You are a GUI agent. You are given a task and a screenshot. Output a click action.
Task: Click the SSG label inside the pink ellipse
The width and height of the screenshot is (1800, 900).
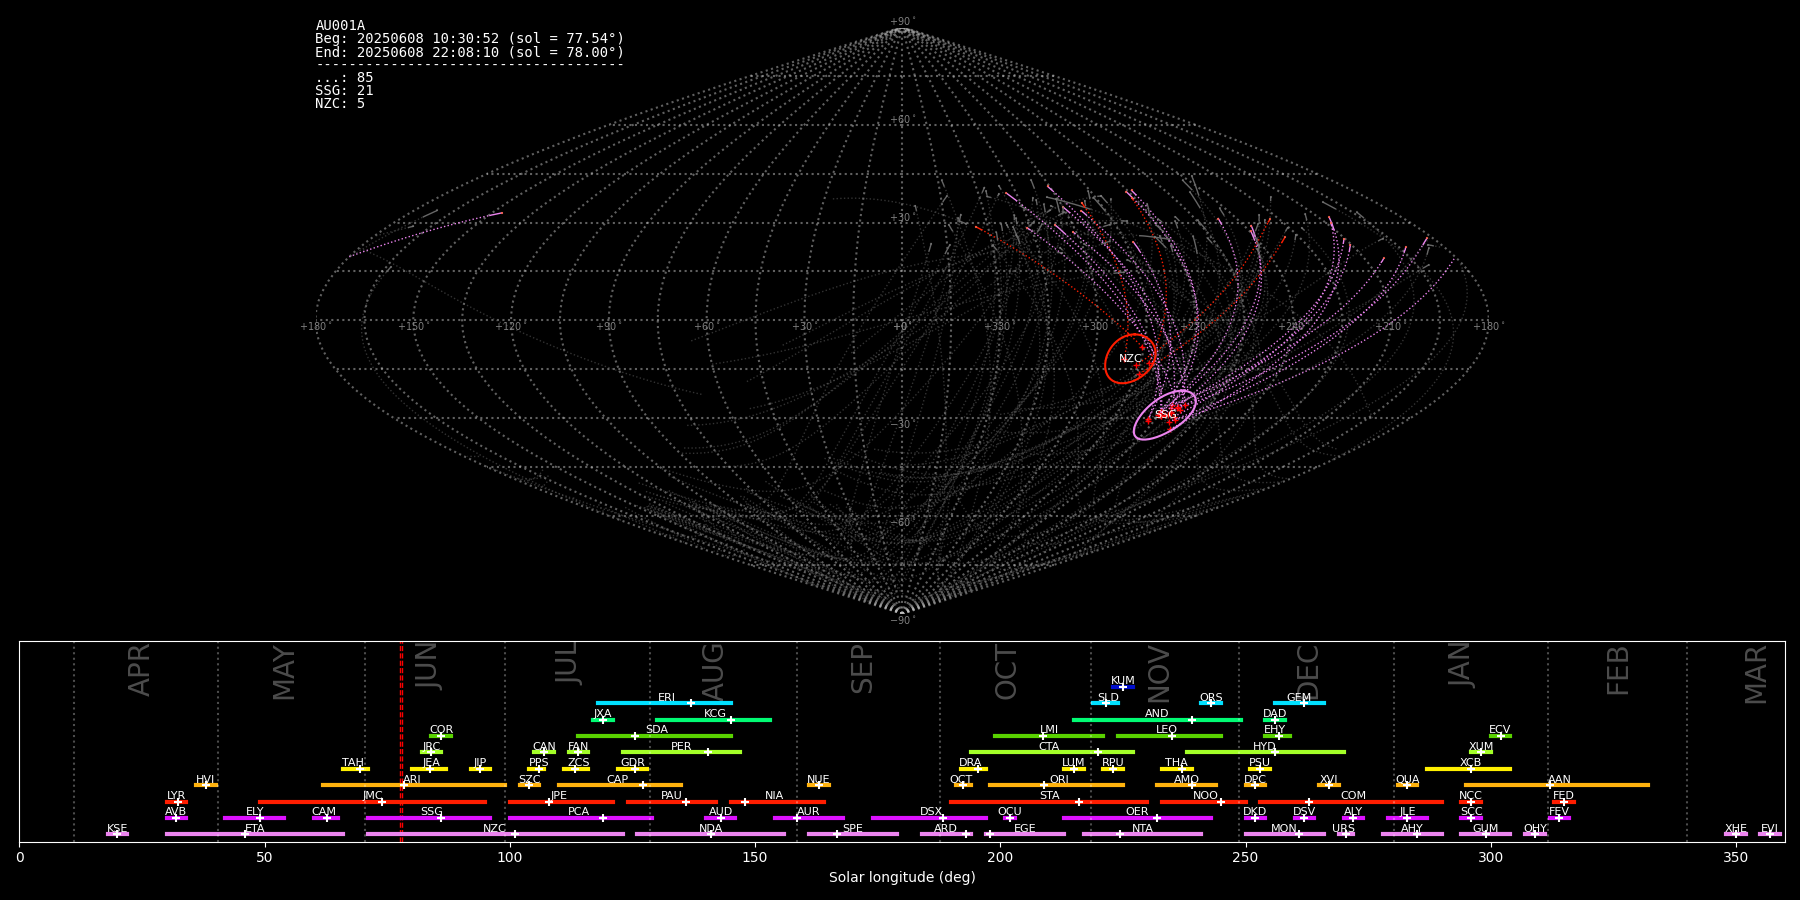coord(1166,415)
